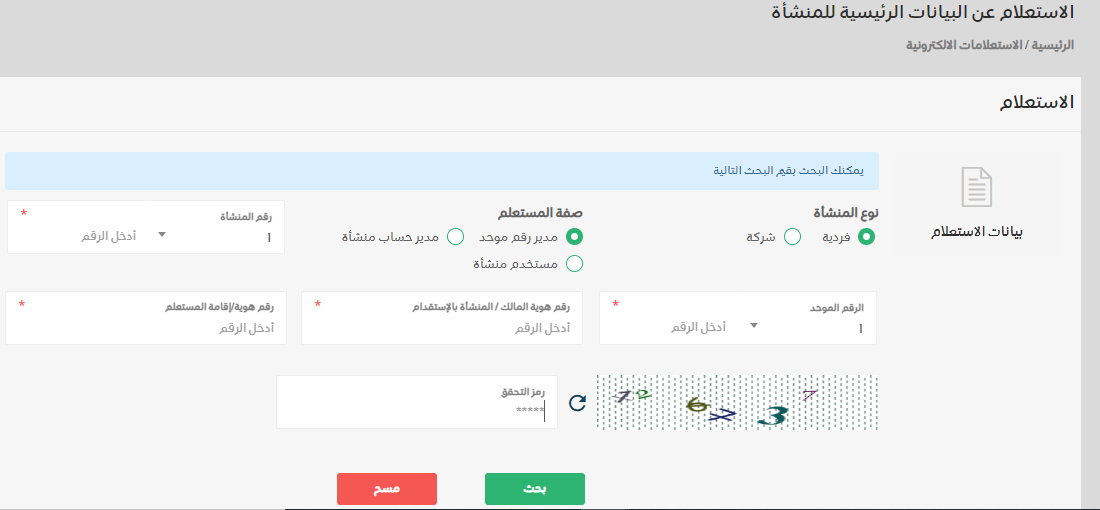Open the الرقم الموحد prefix dropdown arrow

point(753,326)
